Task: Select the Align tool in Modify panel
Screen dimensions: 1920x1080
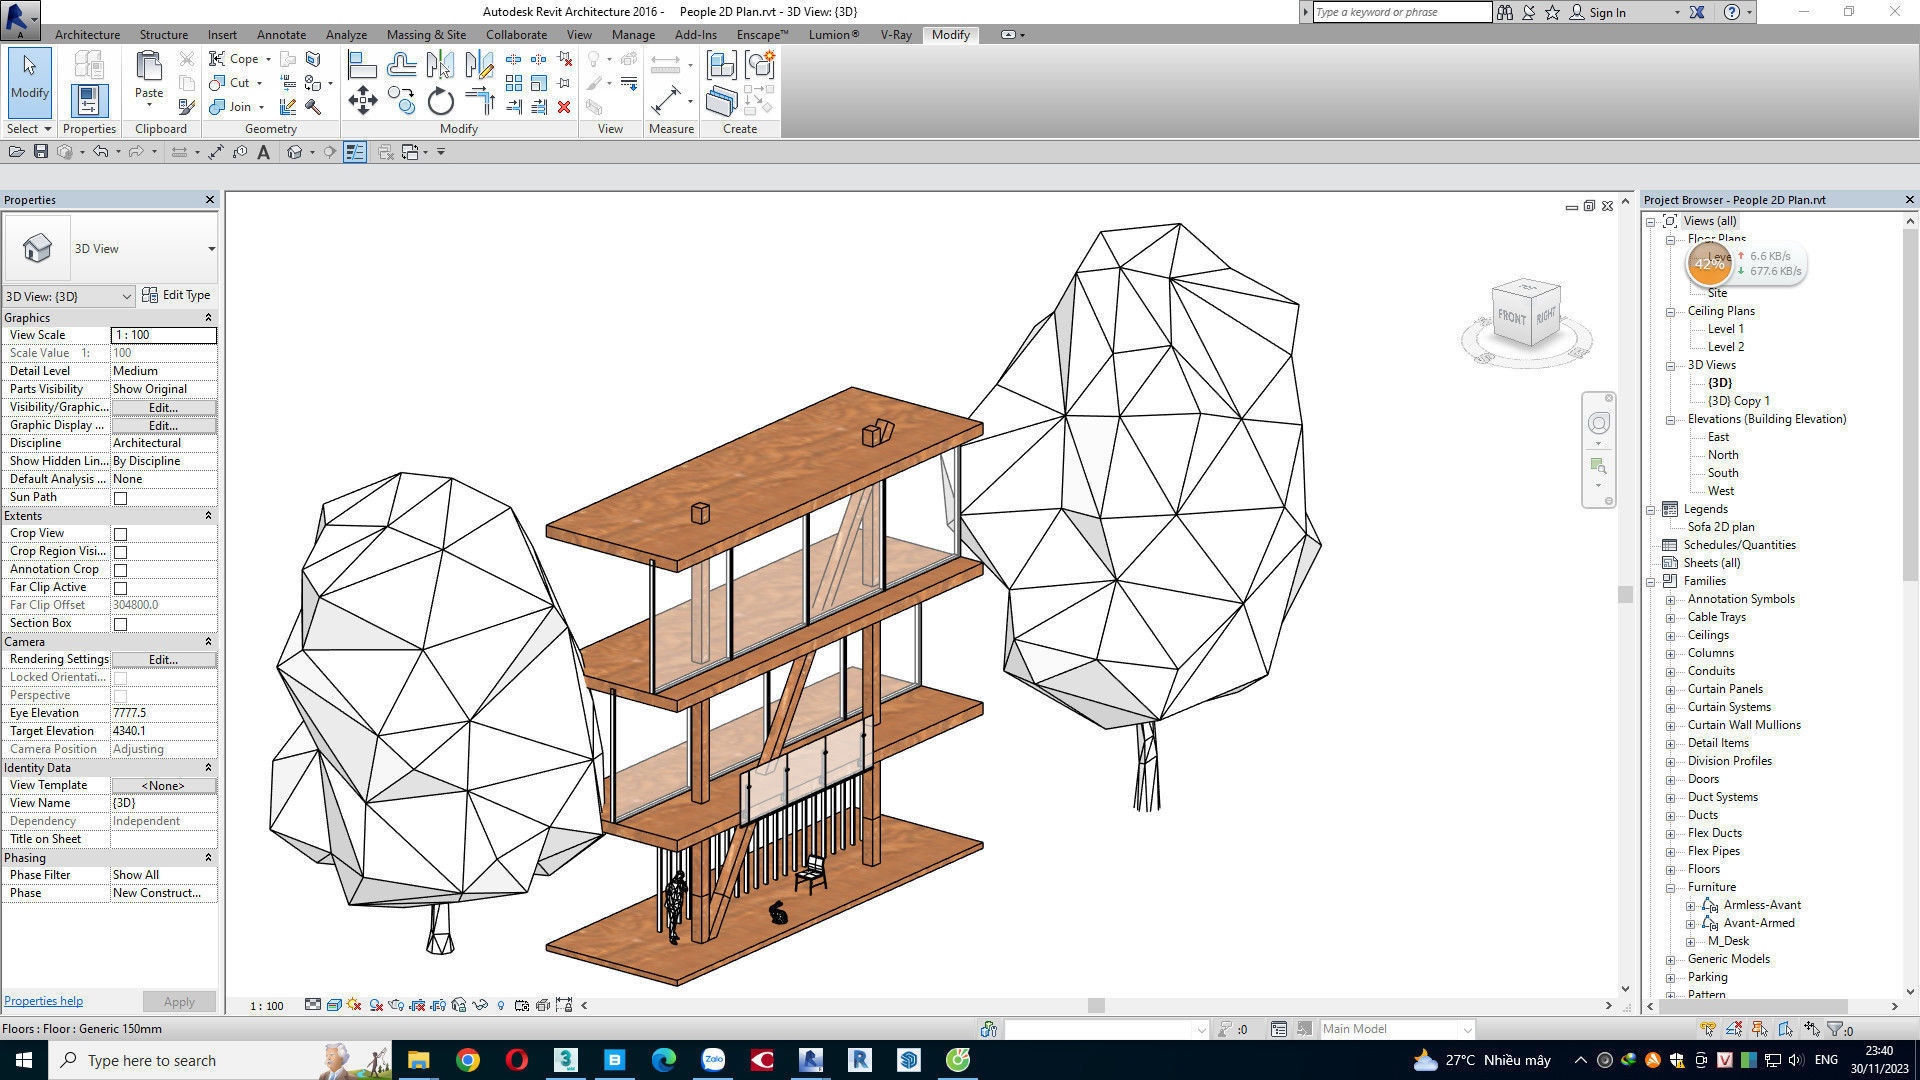Action: pyautogui.click(x=362, y=65)
